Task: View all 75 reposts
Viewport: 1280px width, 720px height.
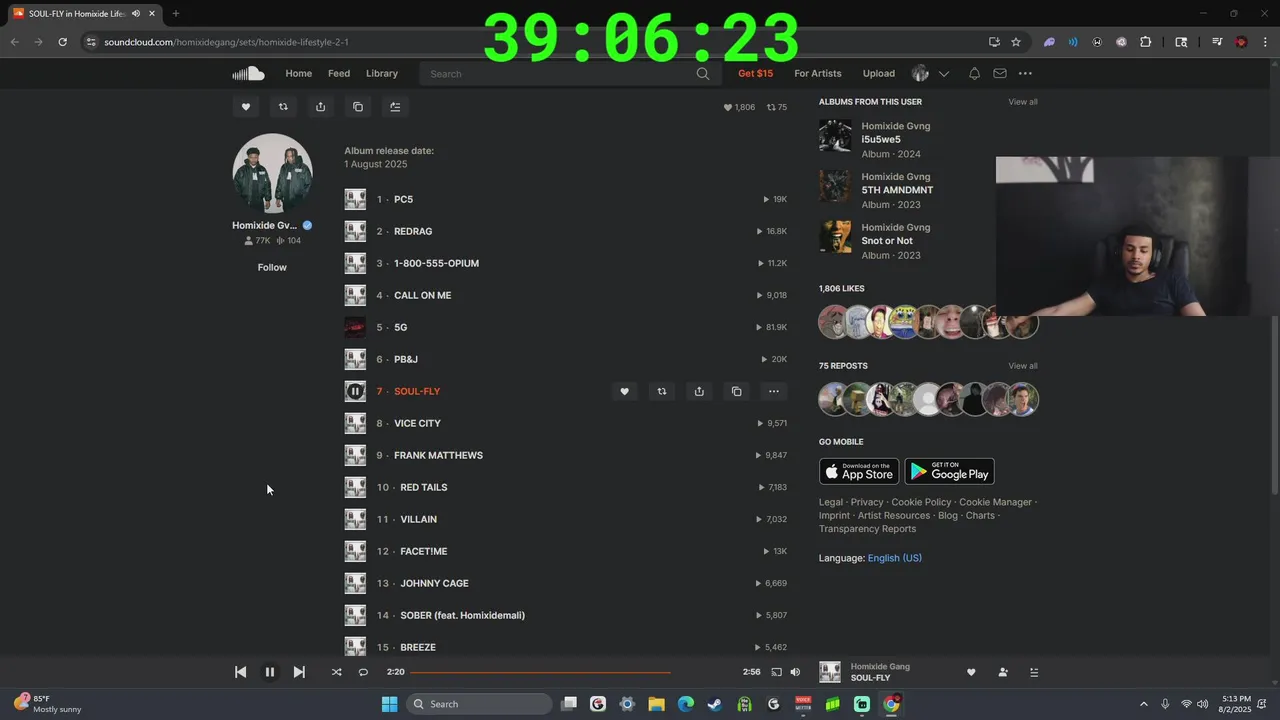Action: pyautogui.click(x=1023, y=366)
